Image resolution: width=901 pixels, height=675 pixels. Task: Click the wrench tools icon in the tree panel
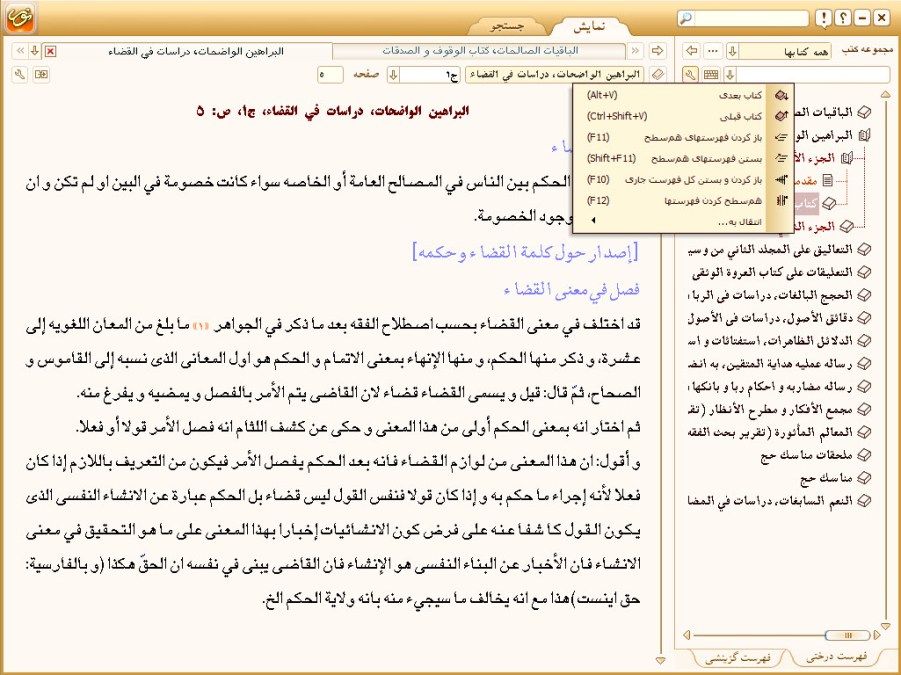pyautogui.click(x=690, y=74)
